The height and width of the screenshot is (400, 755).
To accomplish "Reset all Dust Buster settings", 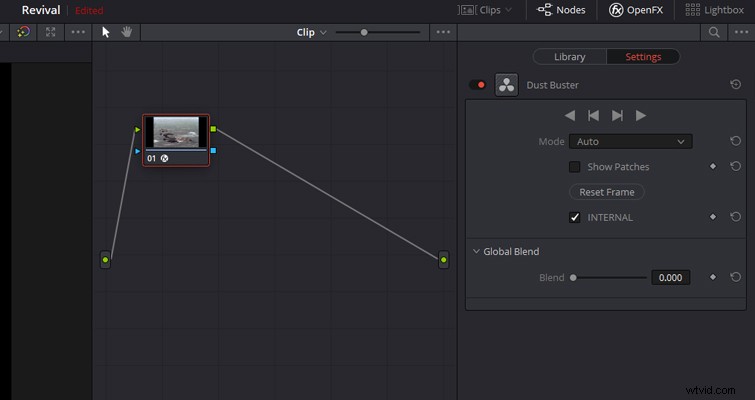I will [735, 85].
